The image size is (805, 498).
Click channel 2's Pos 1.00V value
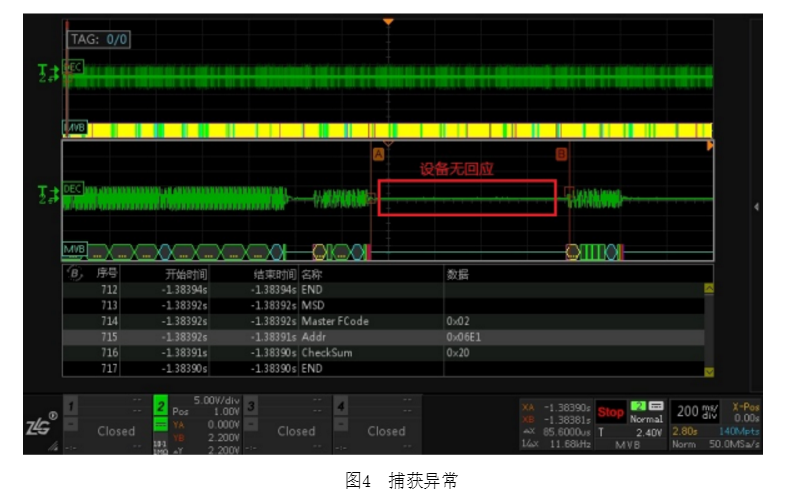pyautogui.click(x=206, y=411)
